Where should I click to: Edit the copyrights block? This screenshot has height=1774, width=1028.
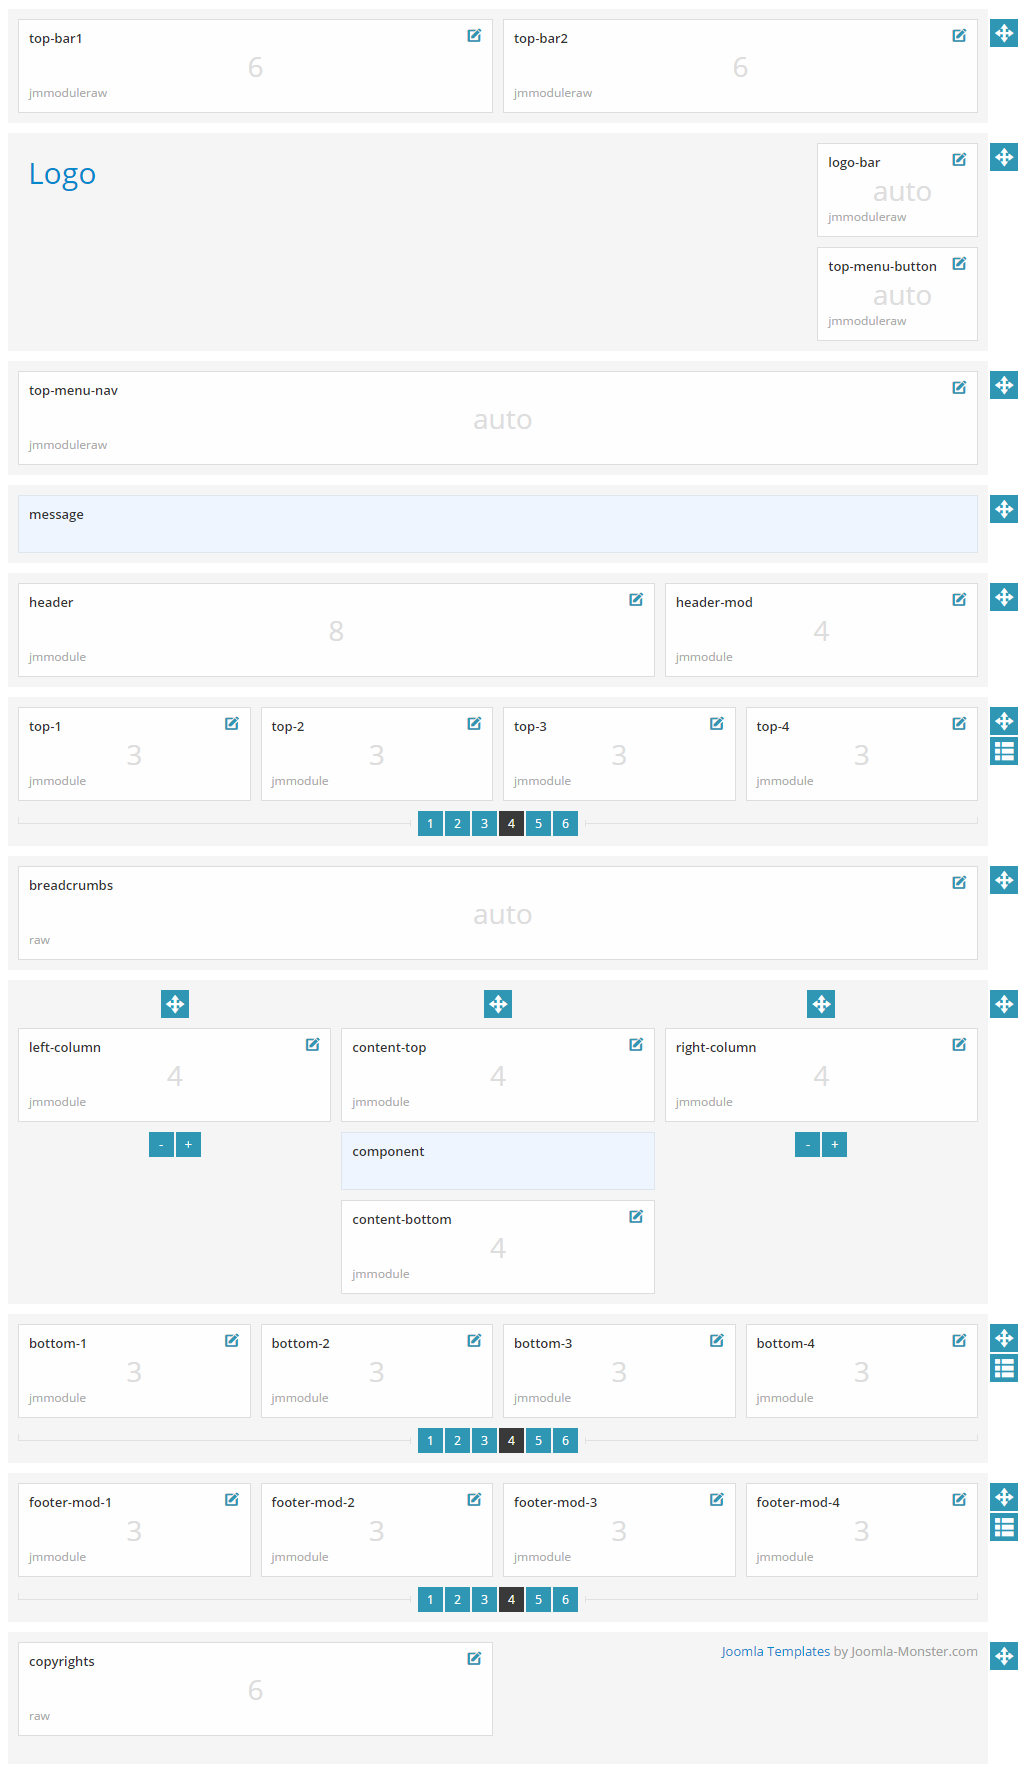474,1659
